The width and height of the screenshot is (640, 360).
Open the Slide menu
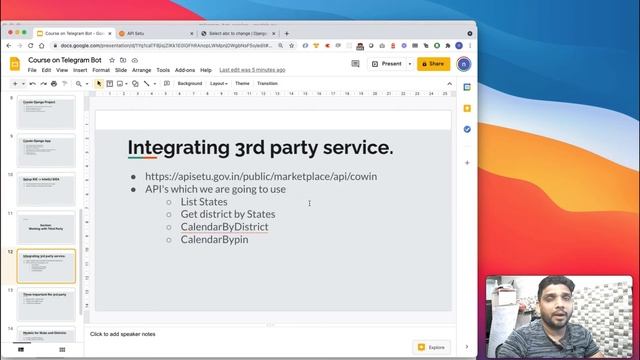pyautogui.click(x=121, y=70)
